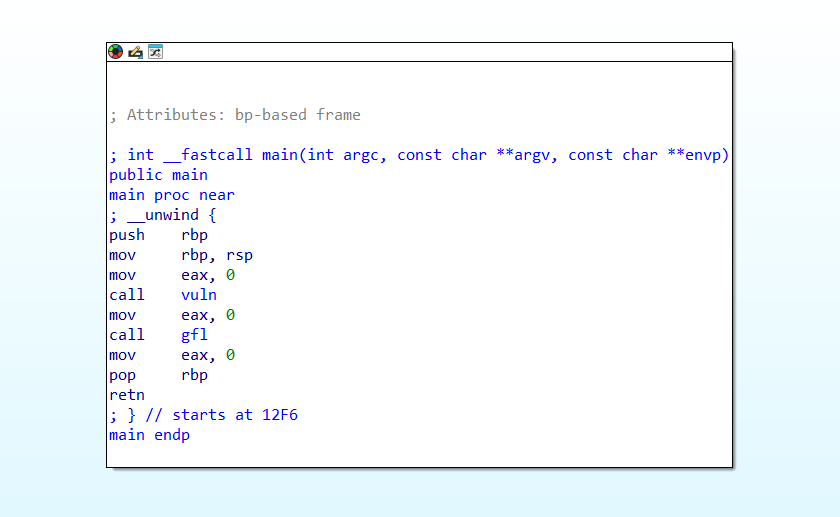This screenshot has width=840, height=517.
Task: Click the 'mov rbp, rsp' instruction
Action: pos(181,255)
